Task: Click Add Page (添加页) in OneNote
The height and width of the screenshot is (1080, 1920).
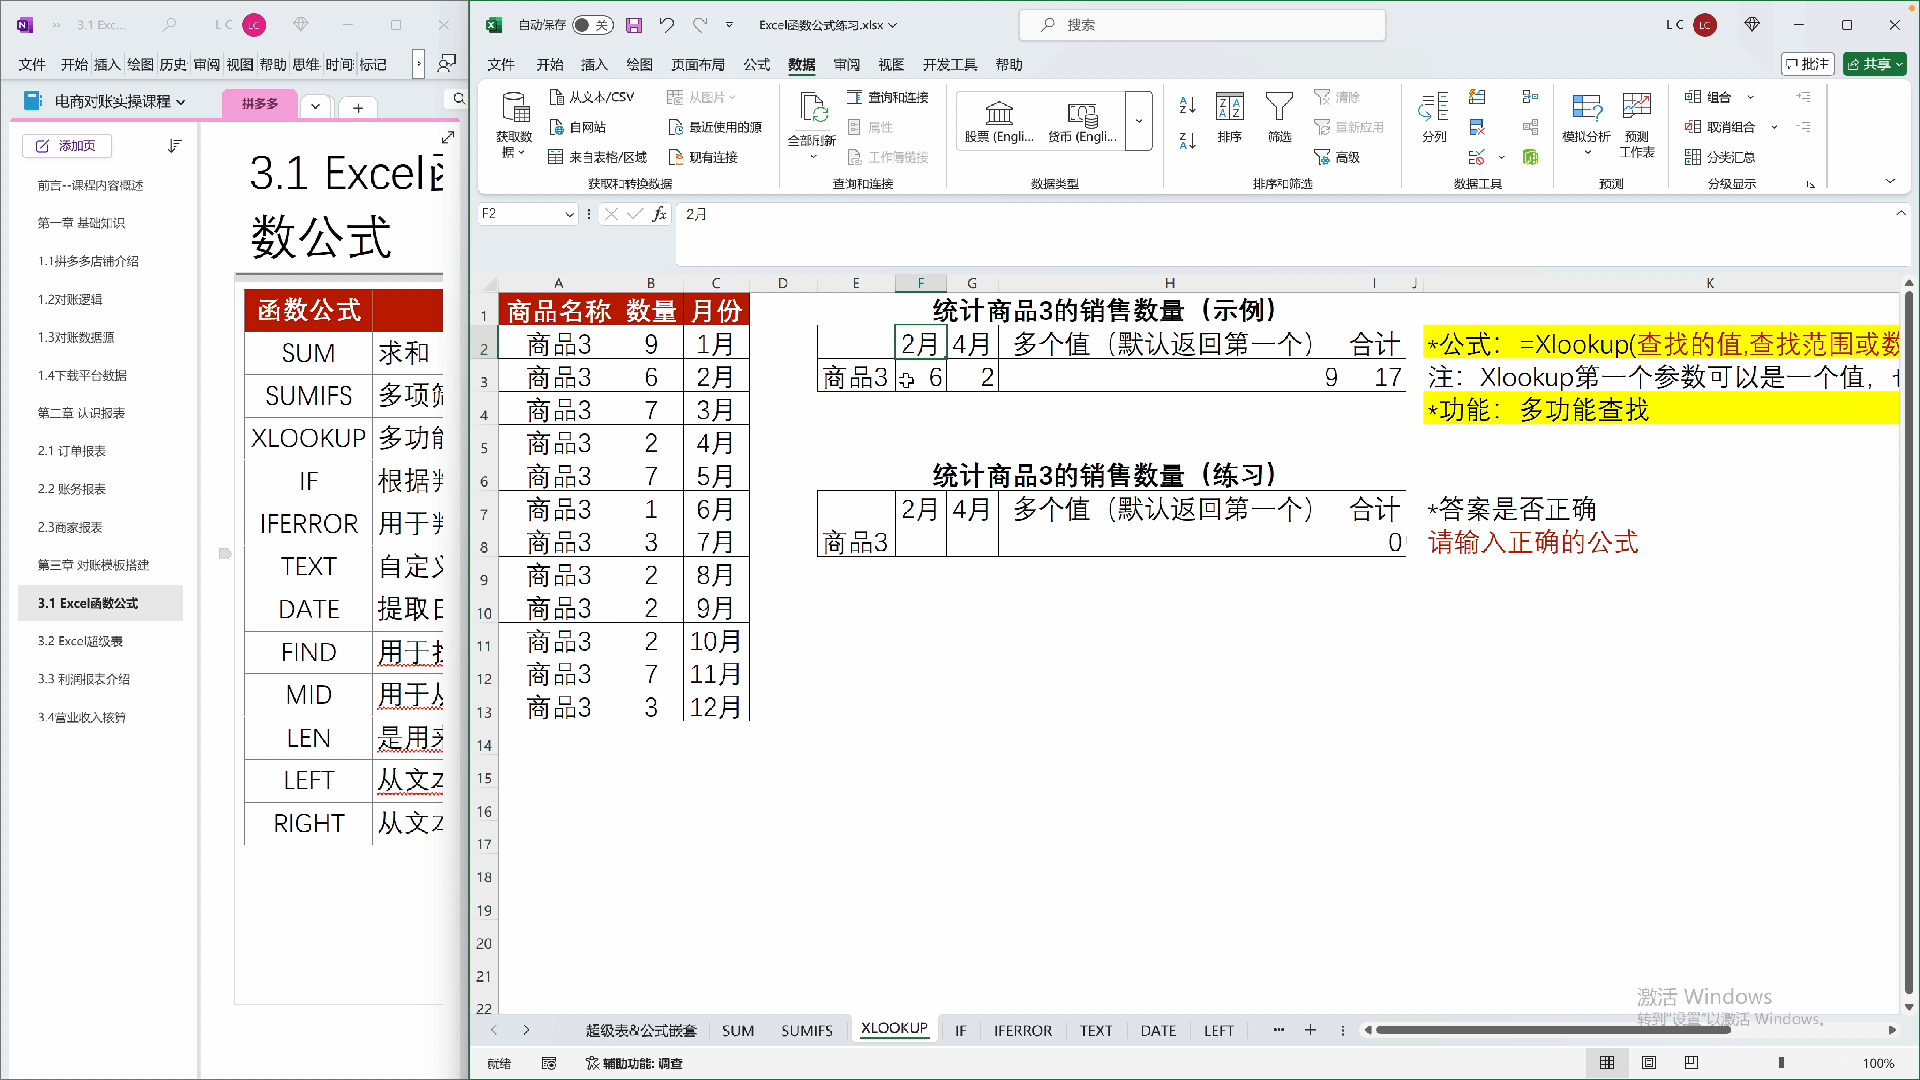Action: coord(67,146)
